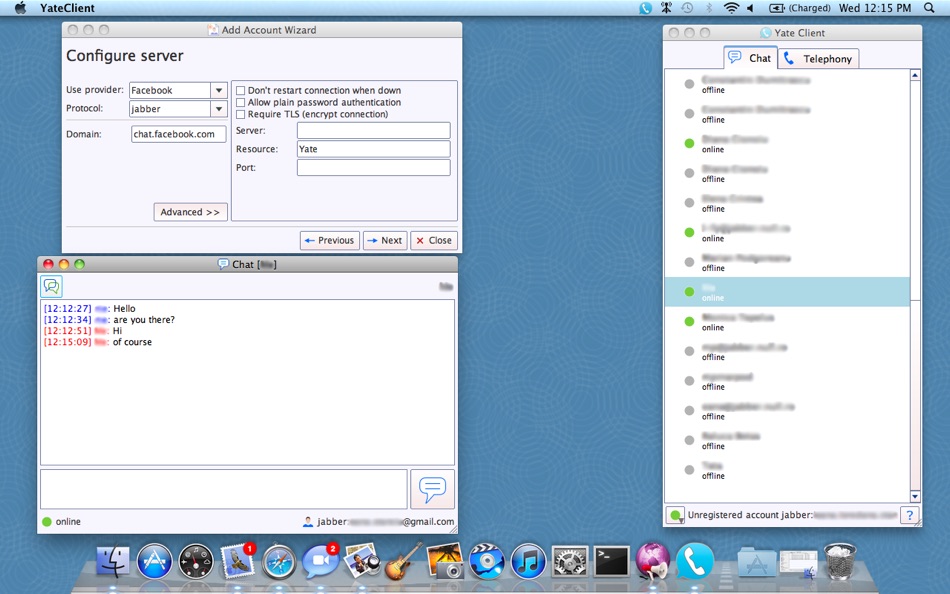The image size is (950, 594).
Task: Click the Resource field containing Yate
Action: (374, 149)
